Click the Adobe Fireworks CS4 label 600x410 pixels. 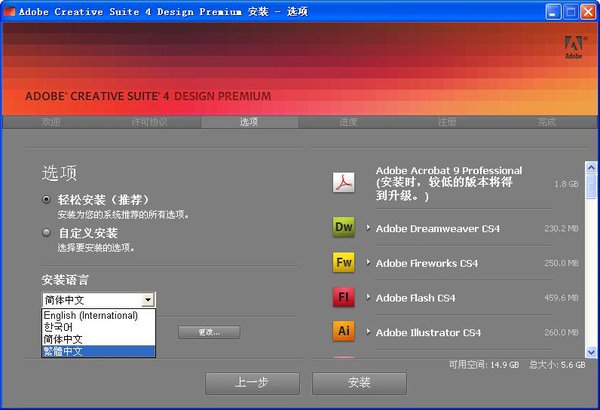427,263
